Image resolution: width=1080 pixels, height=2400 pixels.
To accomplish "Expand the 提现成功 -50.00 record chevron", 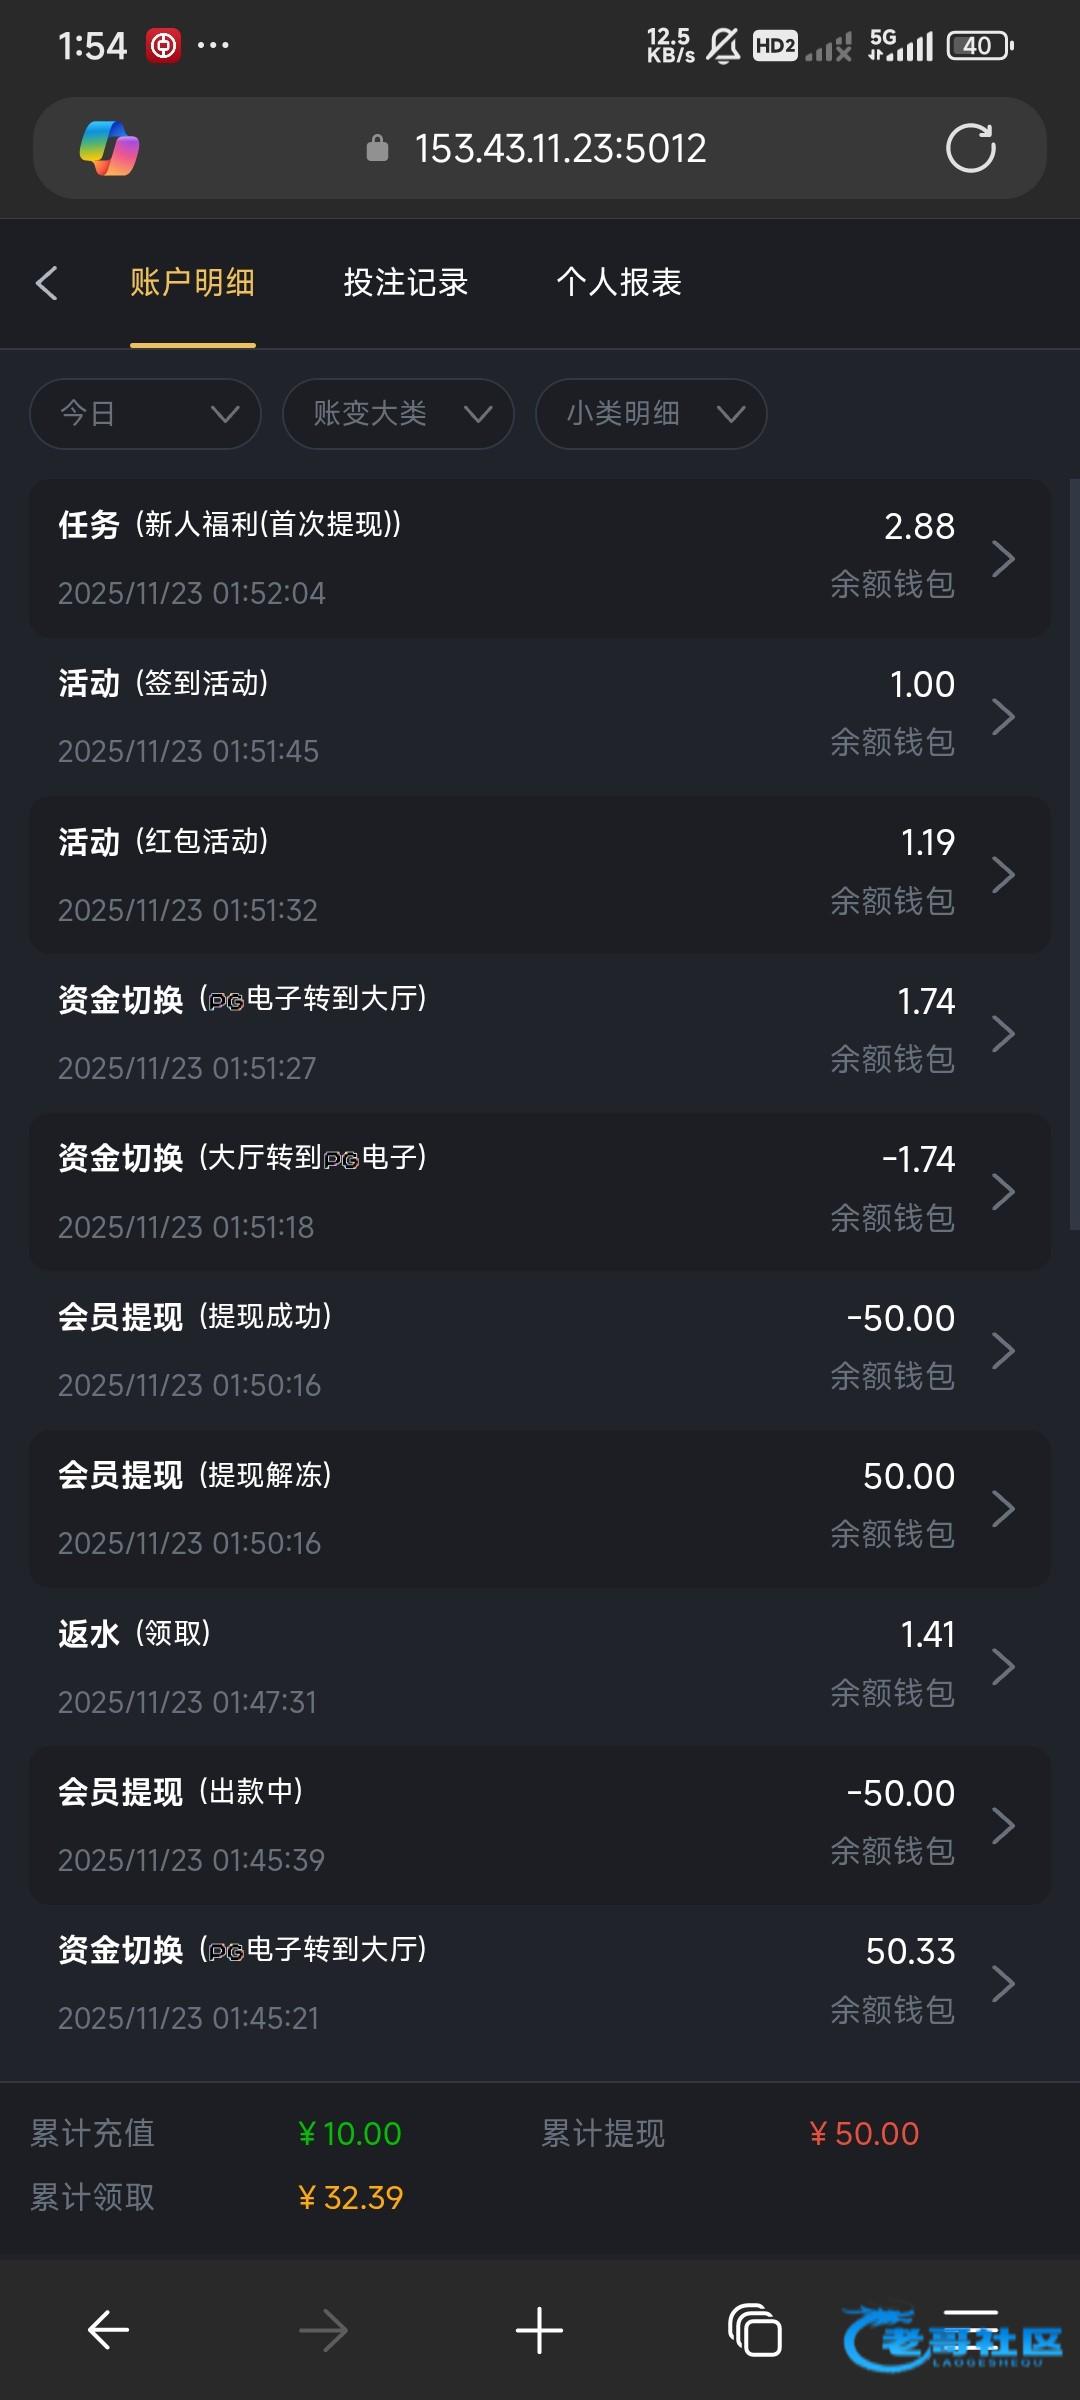I will 1003,1350.
